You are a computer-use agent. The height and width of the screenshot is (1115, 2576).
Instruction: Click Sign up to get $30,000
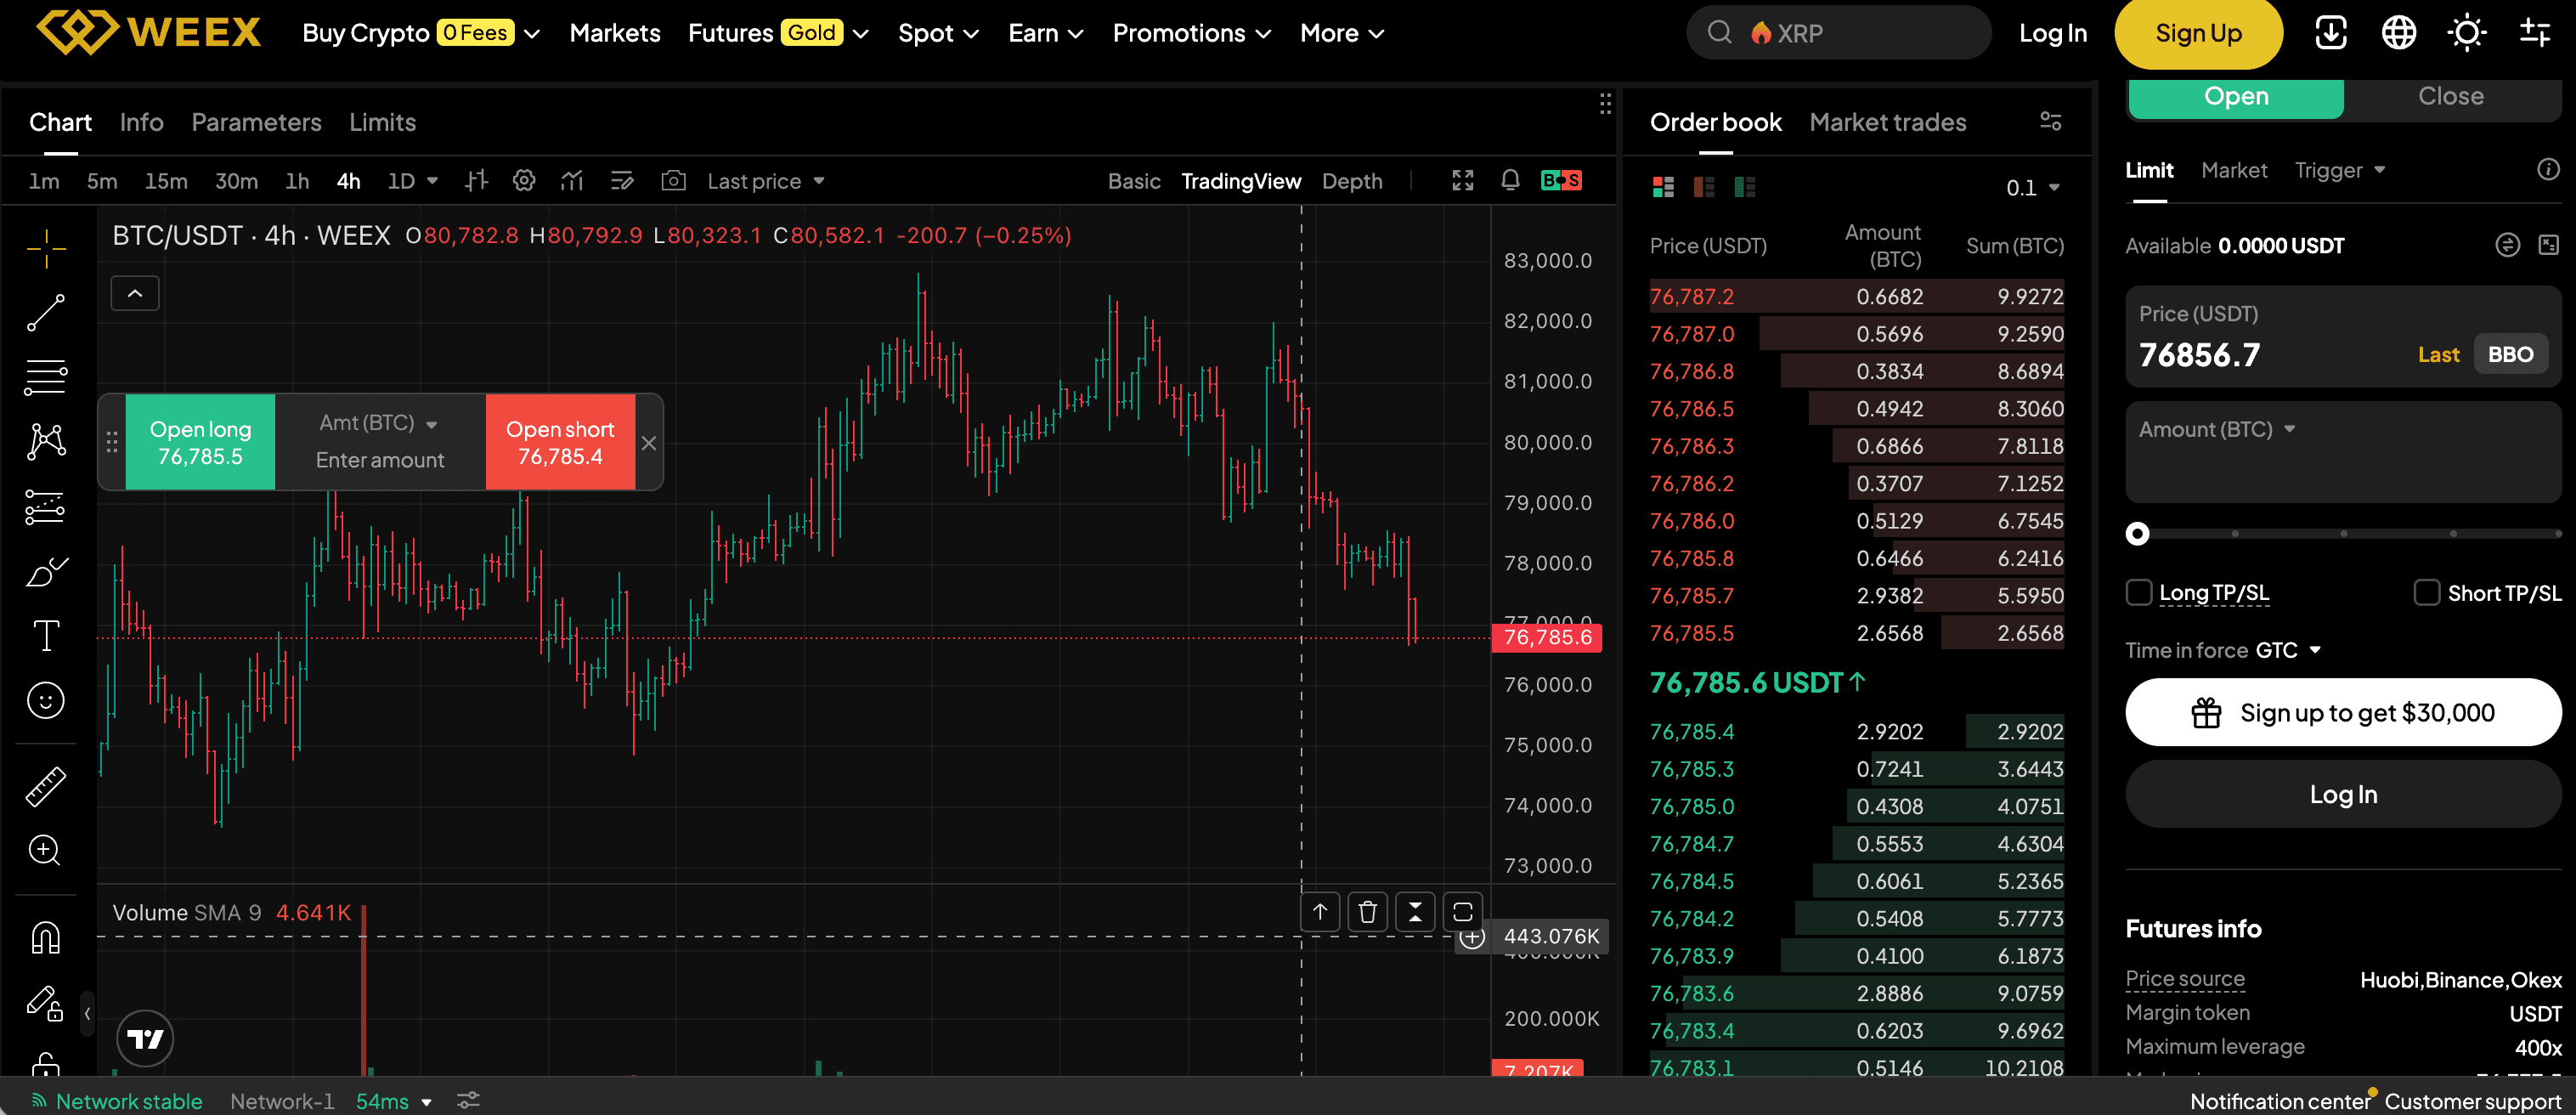click(x=2343, y=712)
